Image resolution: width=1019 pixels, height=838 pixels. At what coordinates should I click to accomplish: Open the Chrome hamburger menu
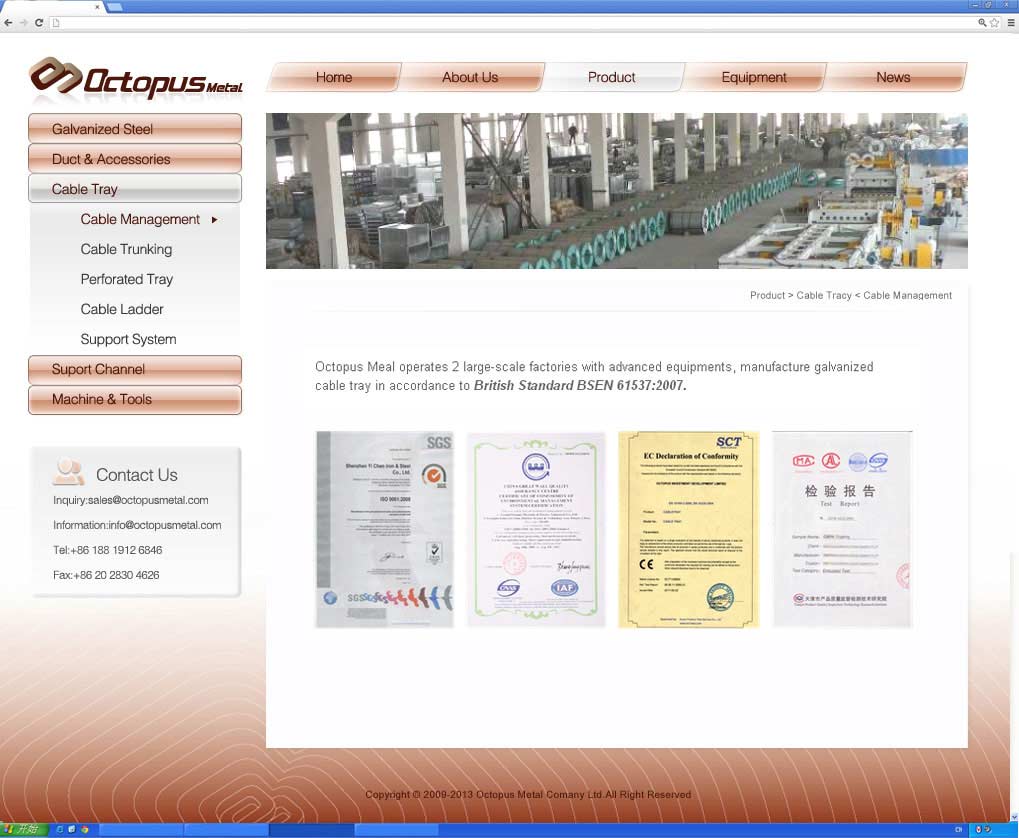click(1011, 22)
